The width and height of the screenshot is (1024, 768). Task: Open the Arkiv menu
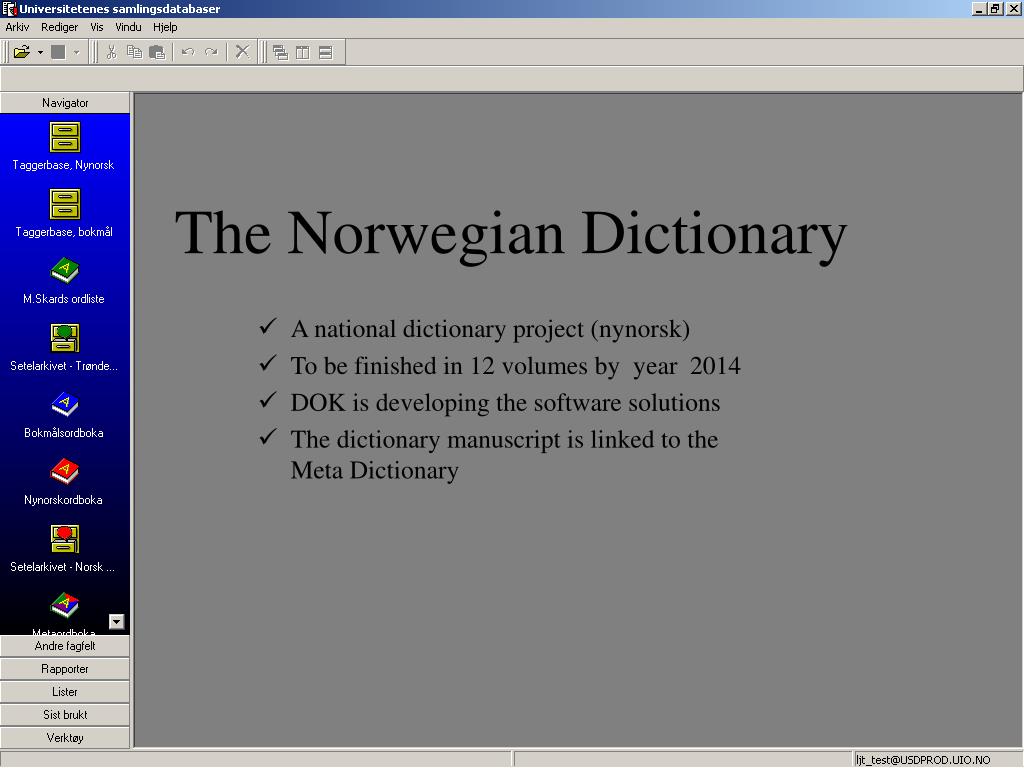[x=17, y=27]
